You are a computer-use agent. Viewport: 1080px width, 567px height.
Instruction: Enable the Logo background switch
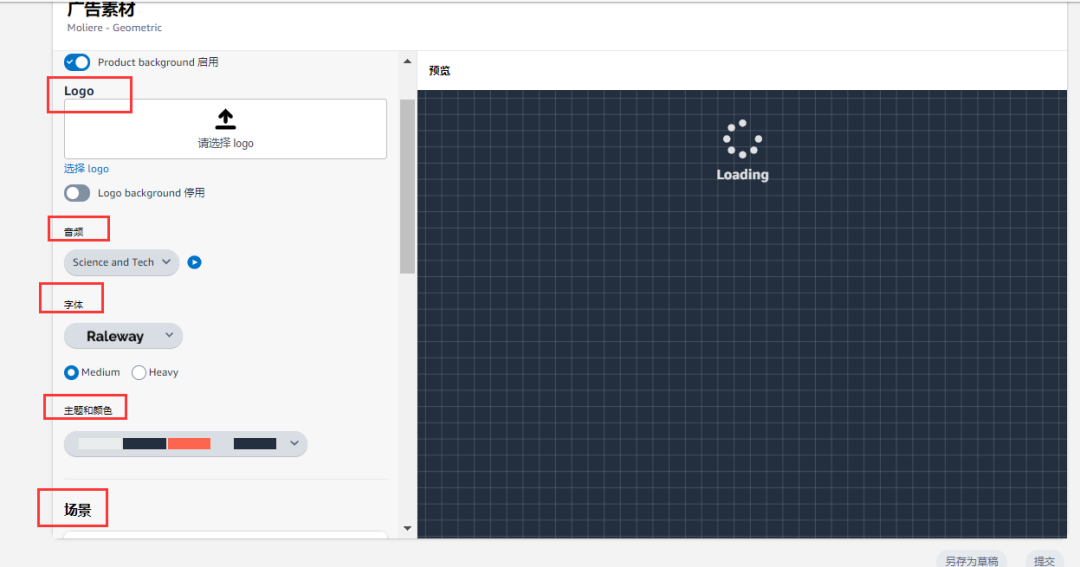point(77,193)
